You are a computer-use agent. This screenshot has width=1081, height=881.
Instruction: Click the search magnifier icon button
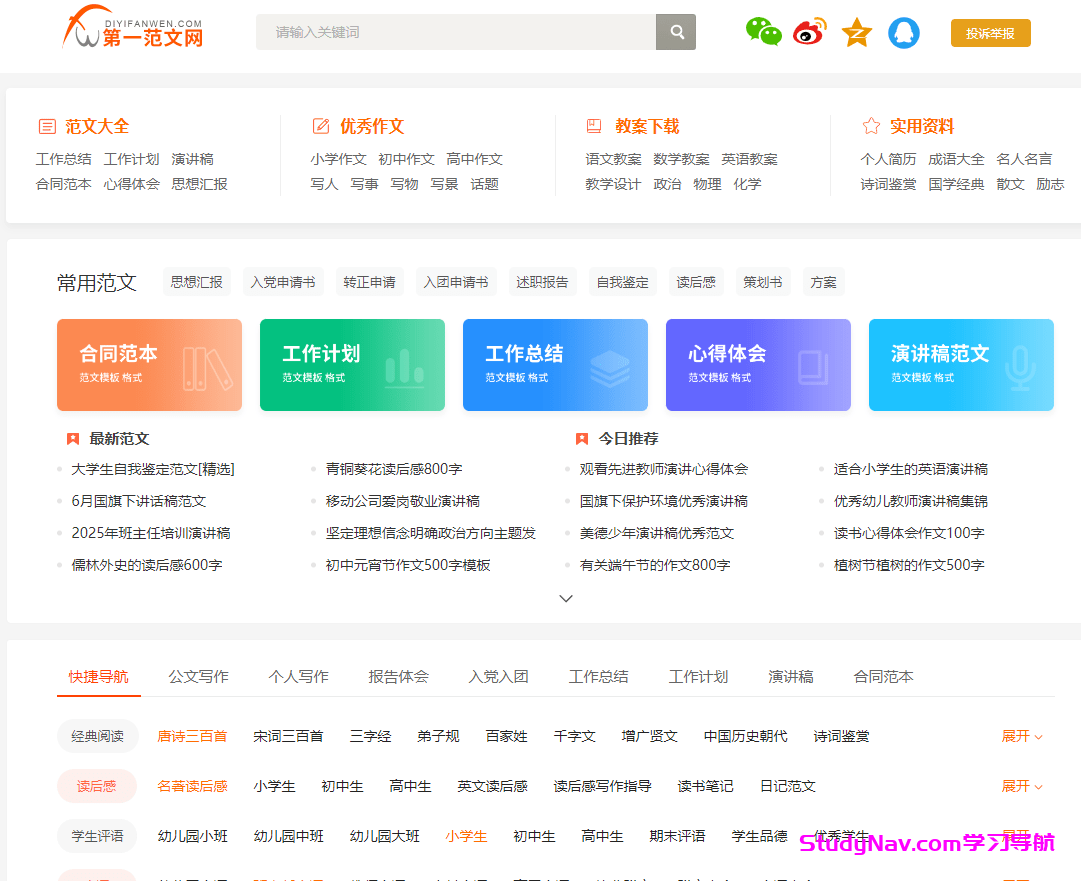[x=676, y=32]
